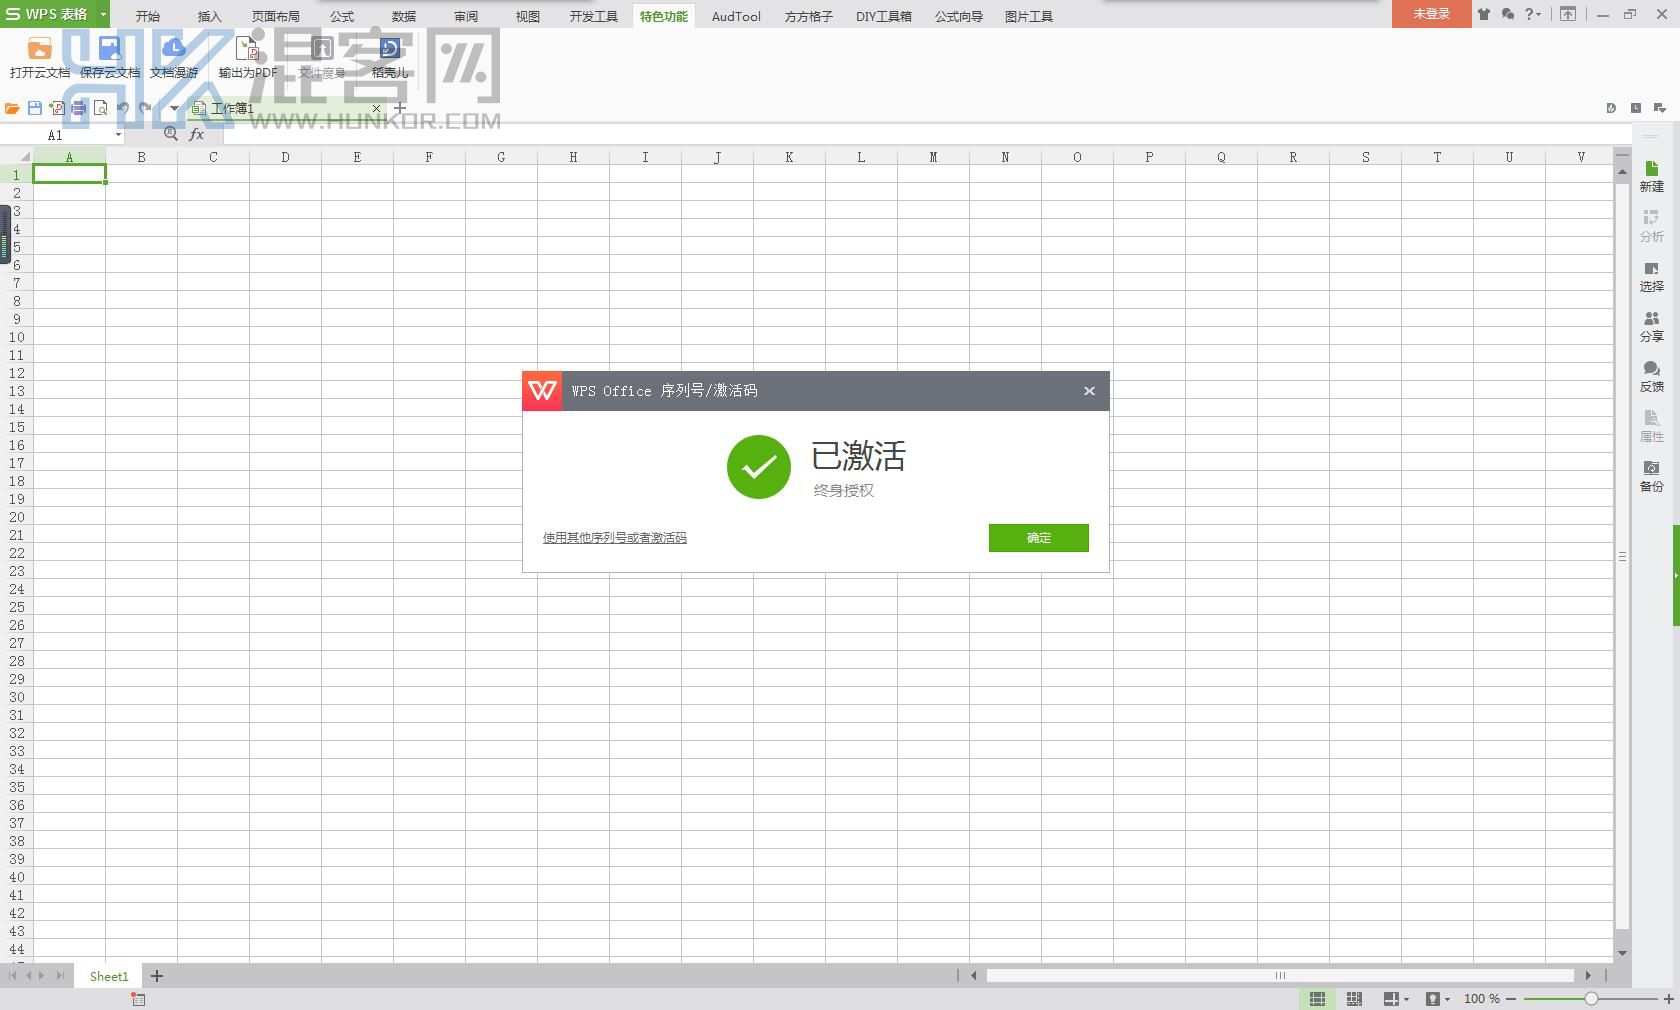
Task: Click the plus button after the 工作簿1 tab
Action: (400, 108)
